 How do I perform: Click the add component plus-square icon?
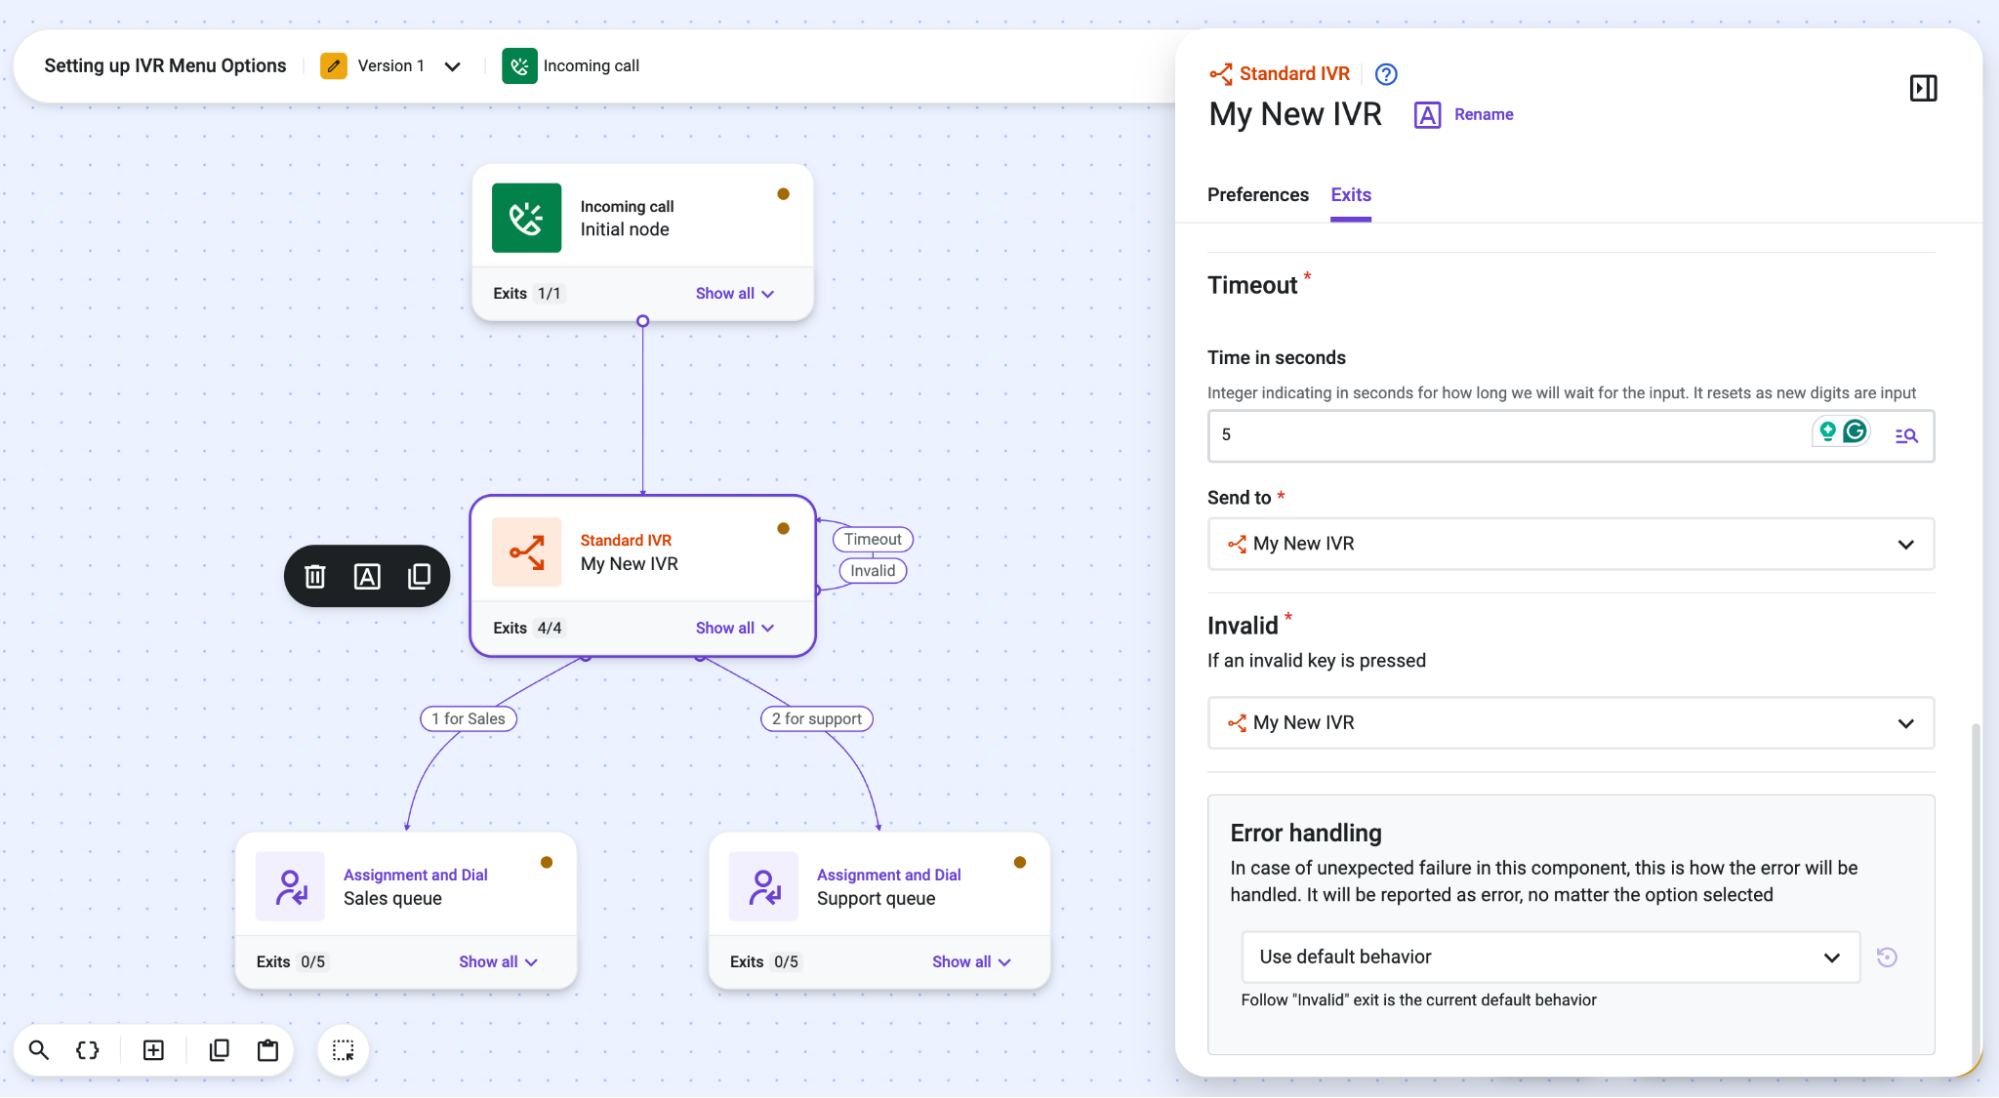coord(153,1050)
